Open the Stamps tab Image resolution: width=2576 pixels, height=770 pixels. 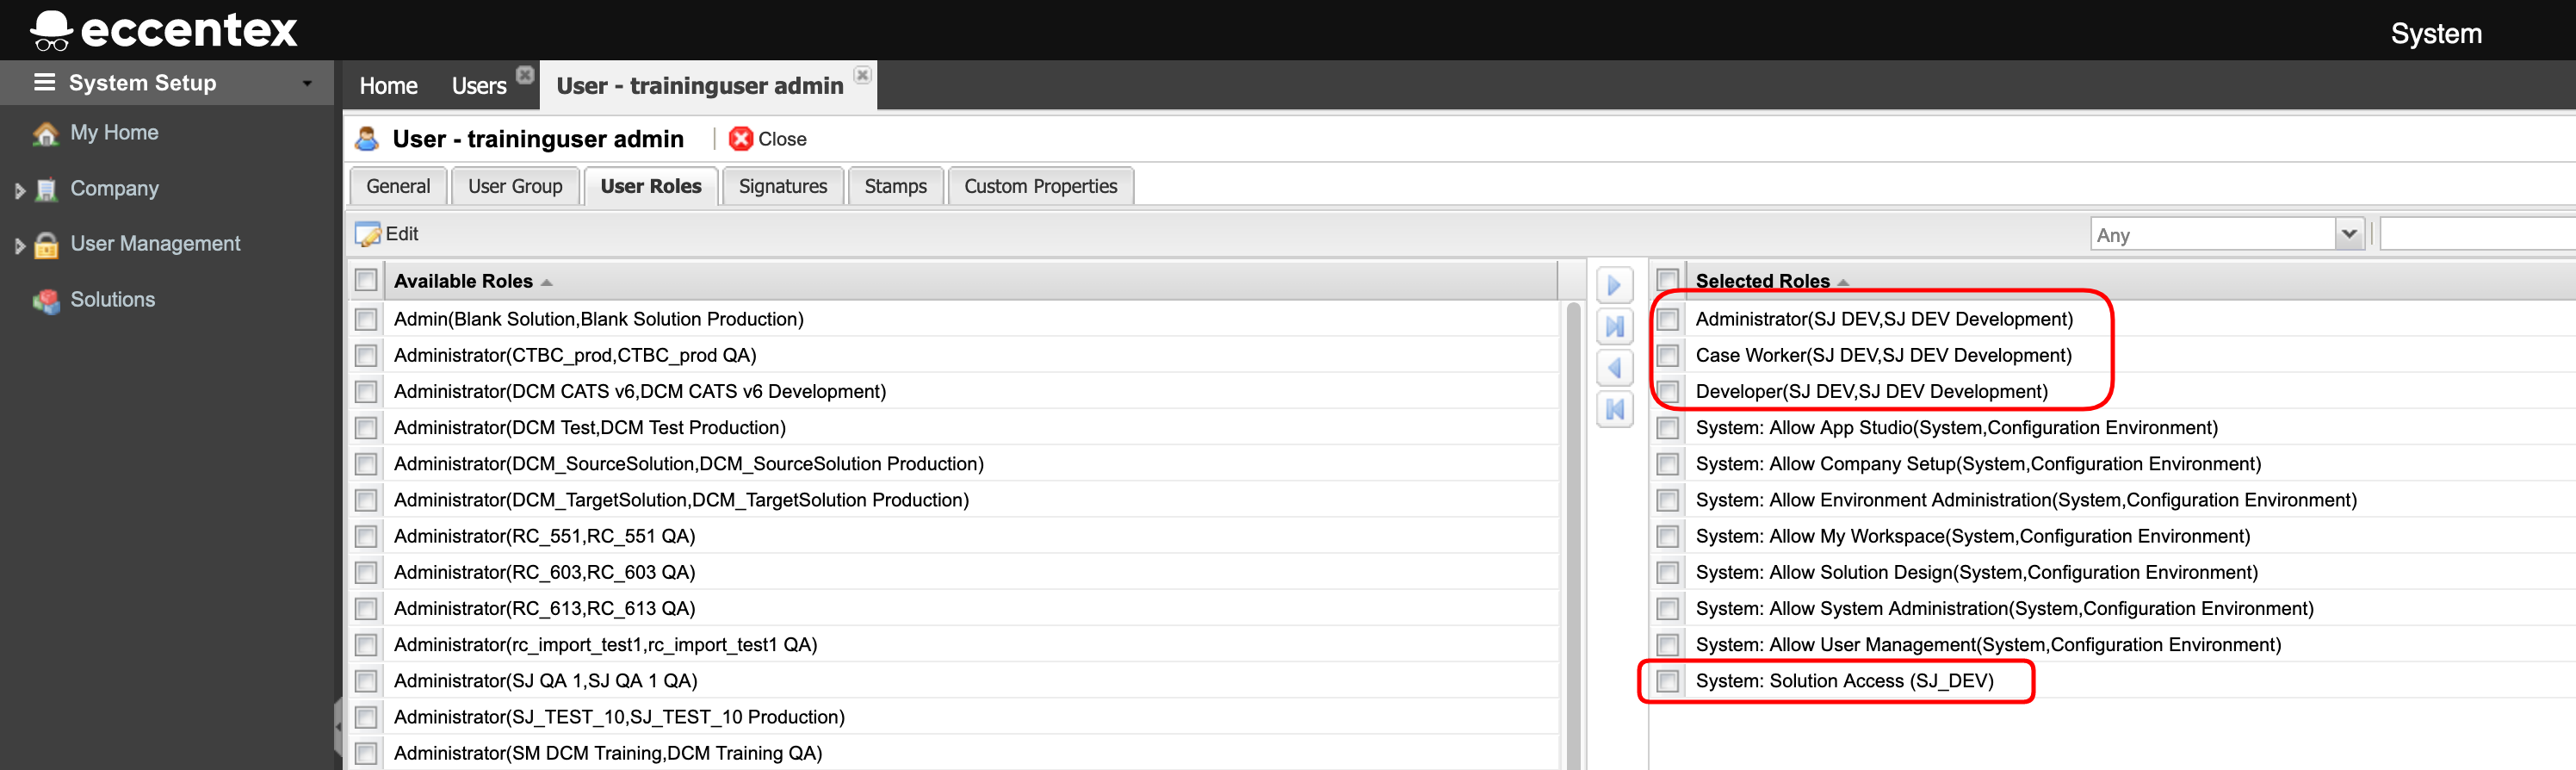pyautogui.click(x=895, y=186)
